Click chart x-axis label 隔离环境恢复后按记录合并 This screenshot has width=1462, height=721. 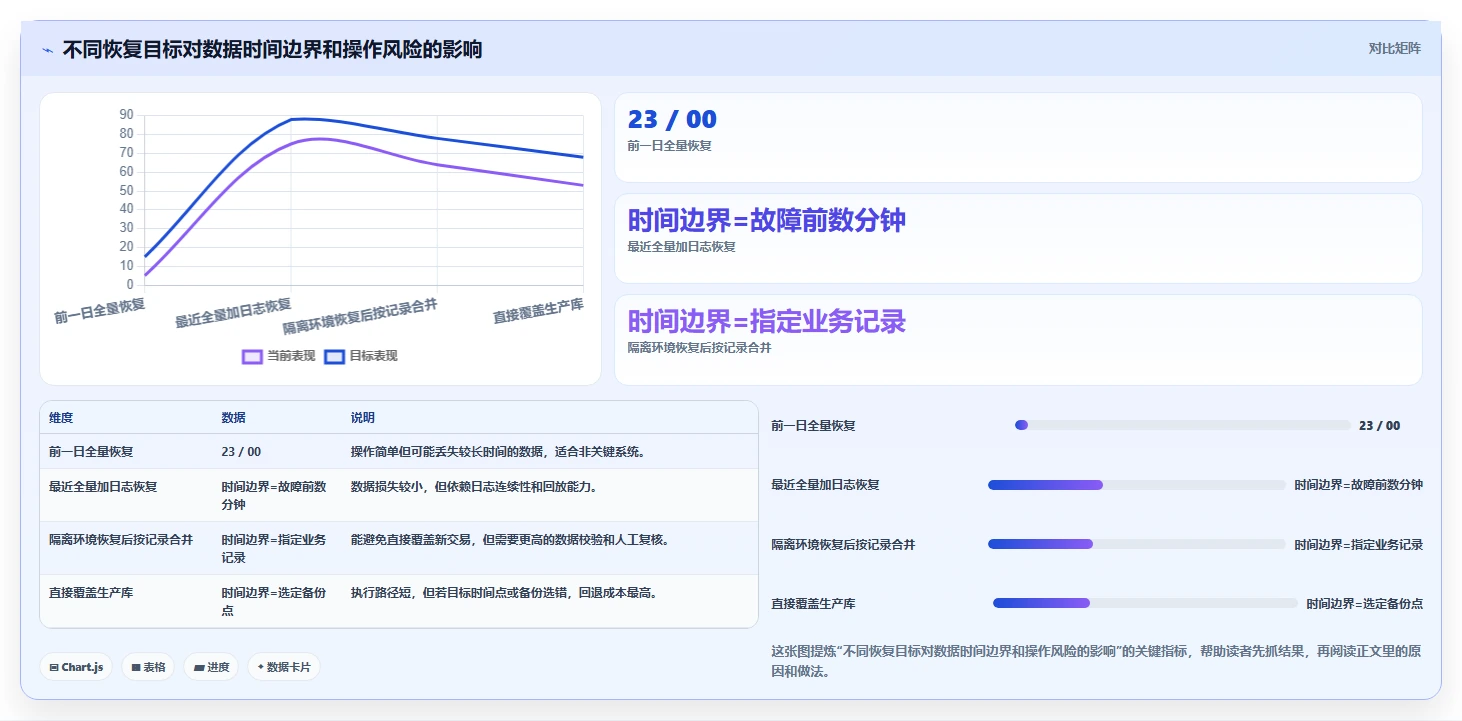click(x=361, y=316)
